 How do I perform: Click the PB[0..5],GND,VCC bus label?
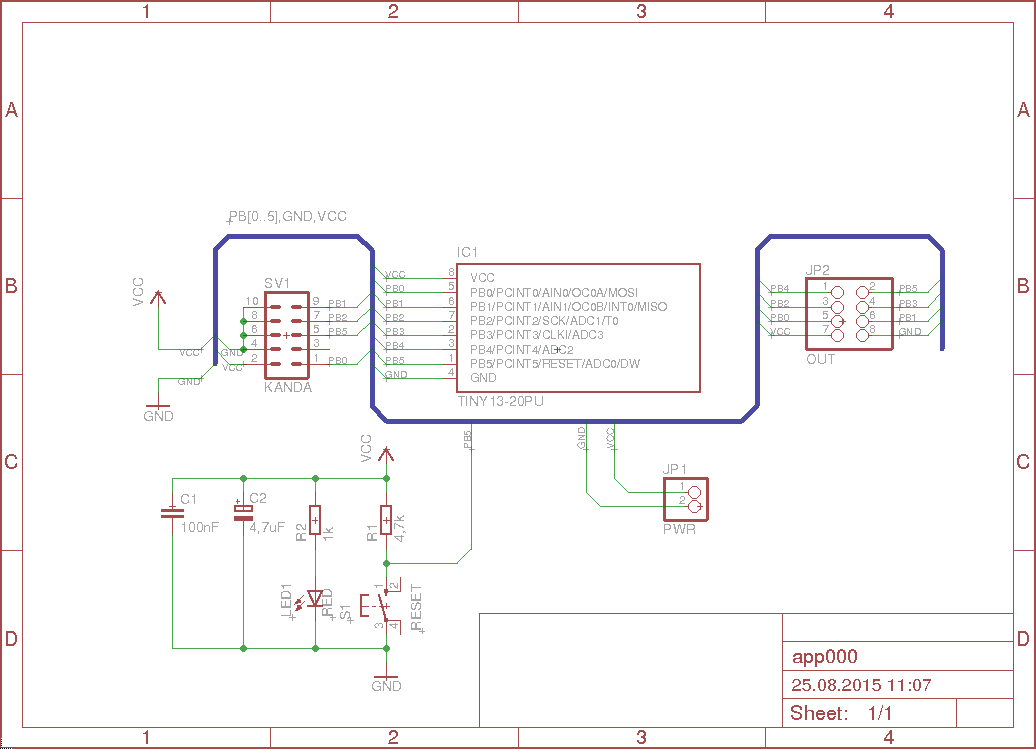(288, 216)
